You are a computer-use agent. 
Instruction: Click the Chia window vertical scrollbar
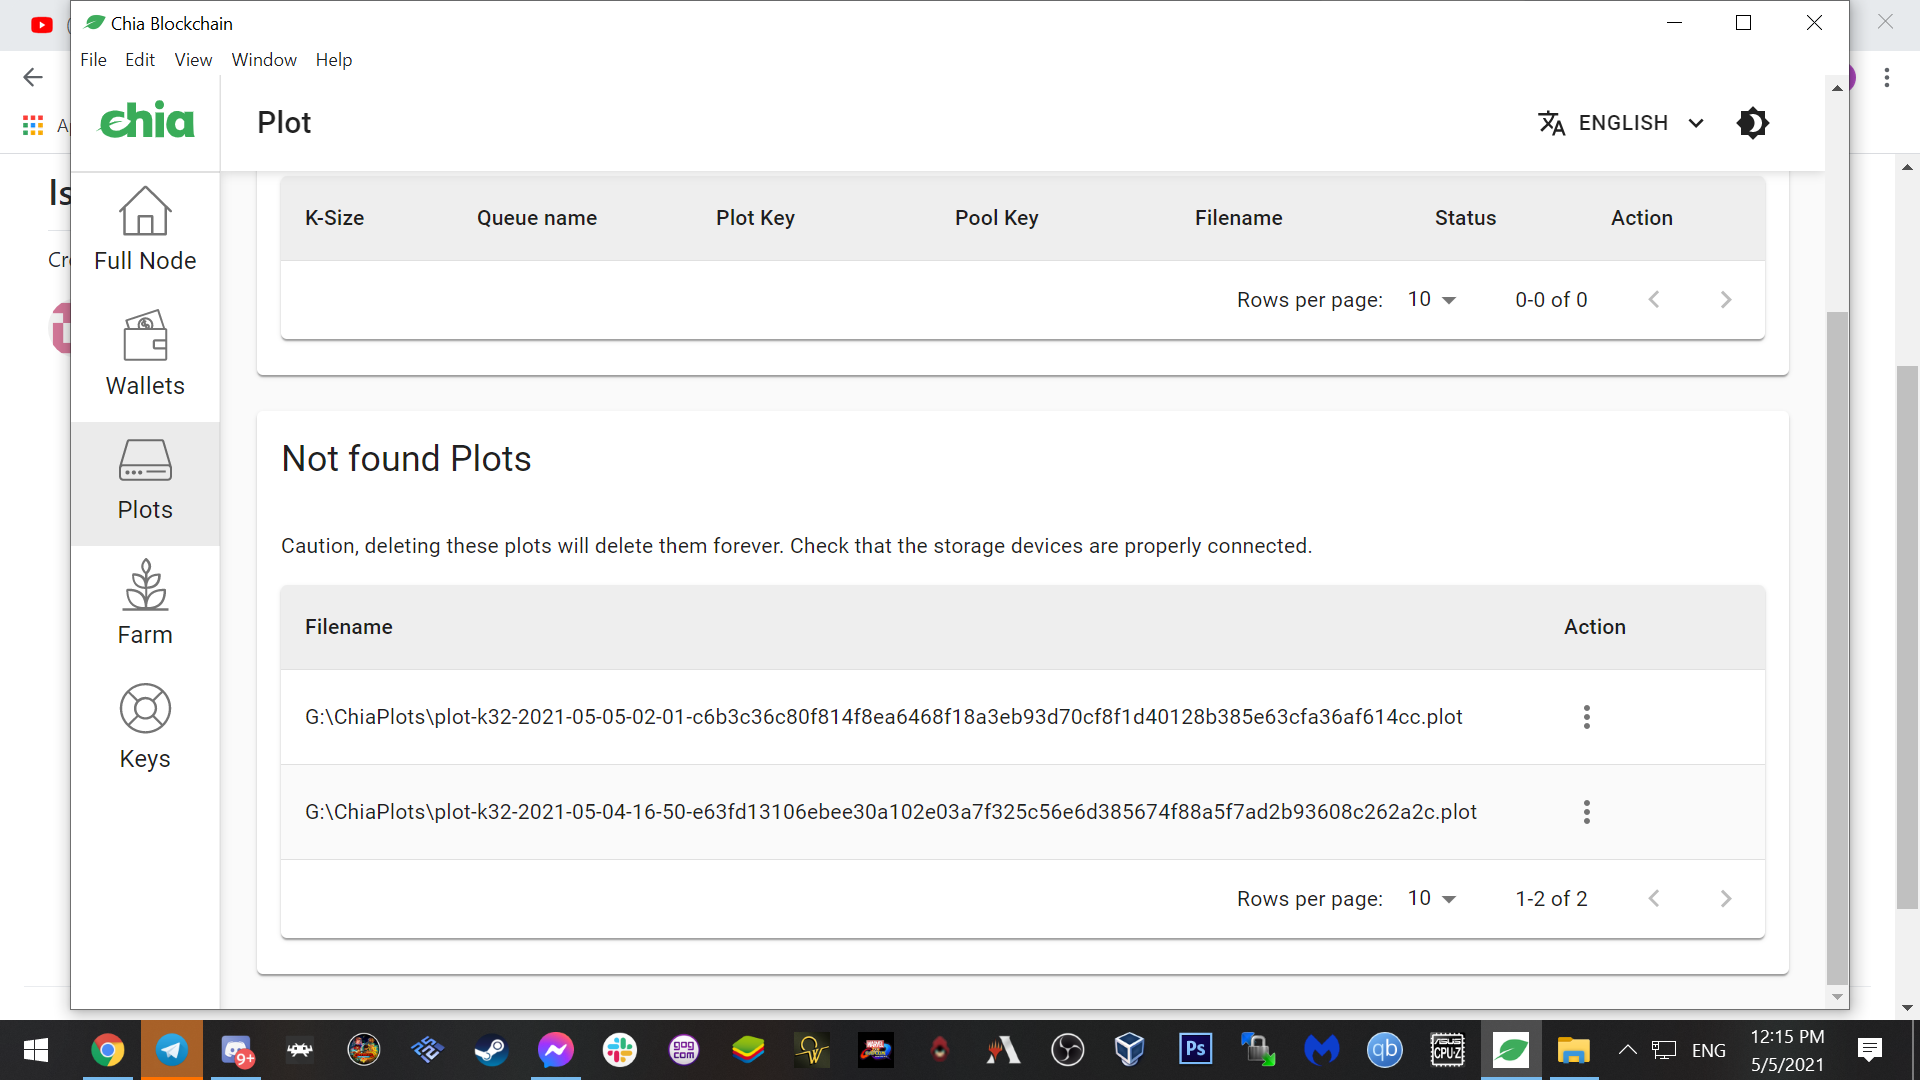1837,648
